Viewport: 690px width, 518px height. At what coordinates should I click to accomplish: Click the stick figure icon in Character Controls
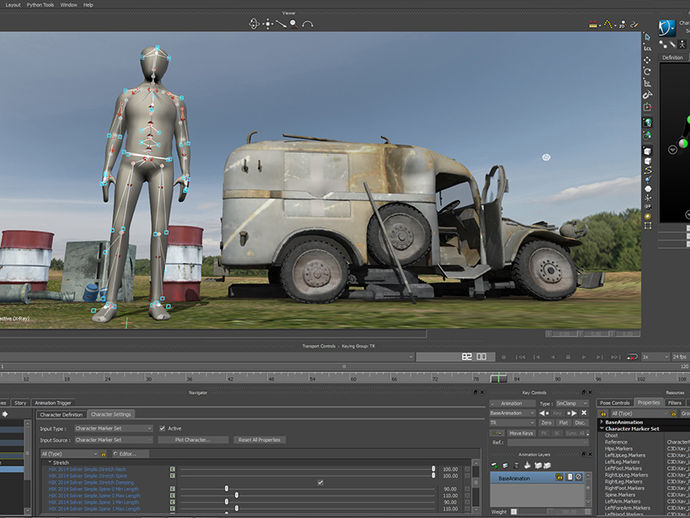pos(682,44)
